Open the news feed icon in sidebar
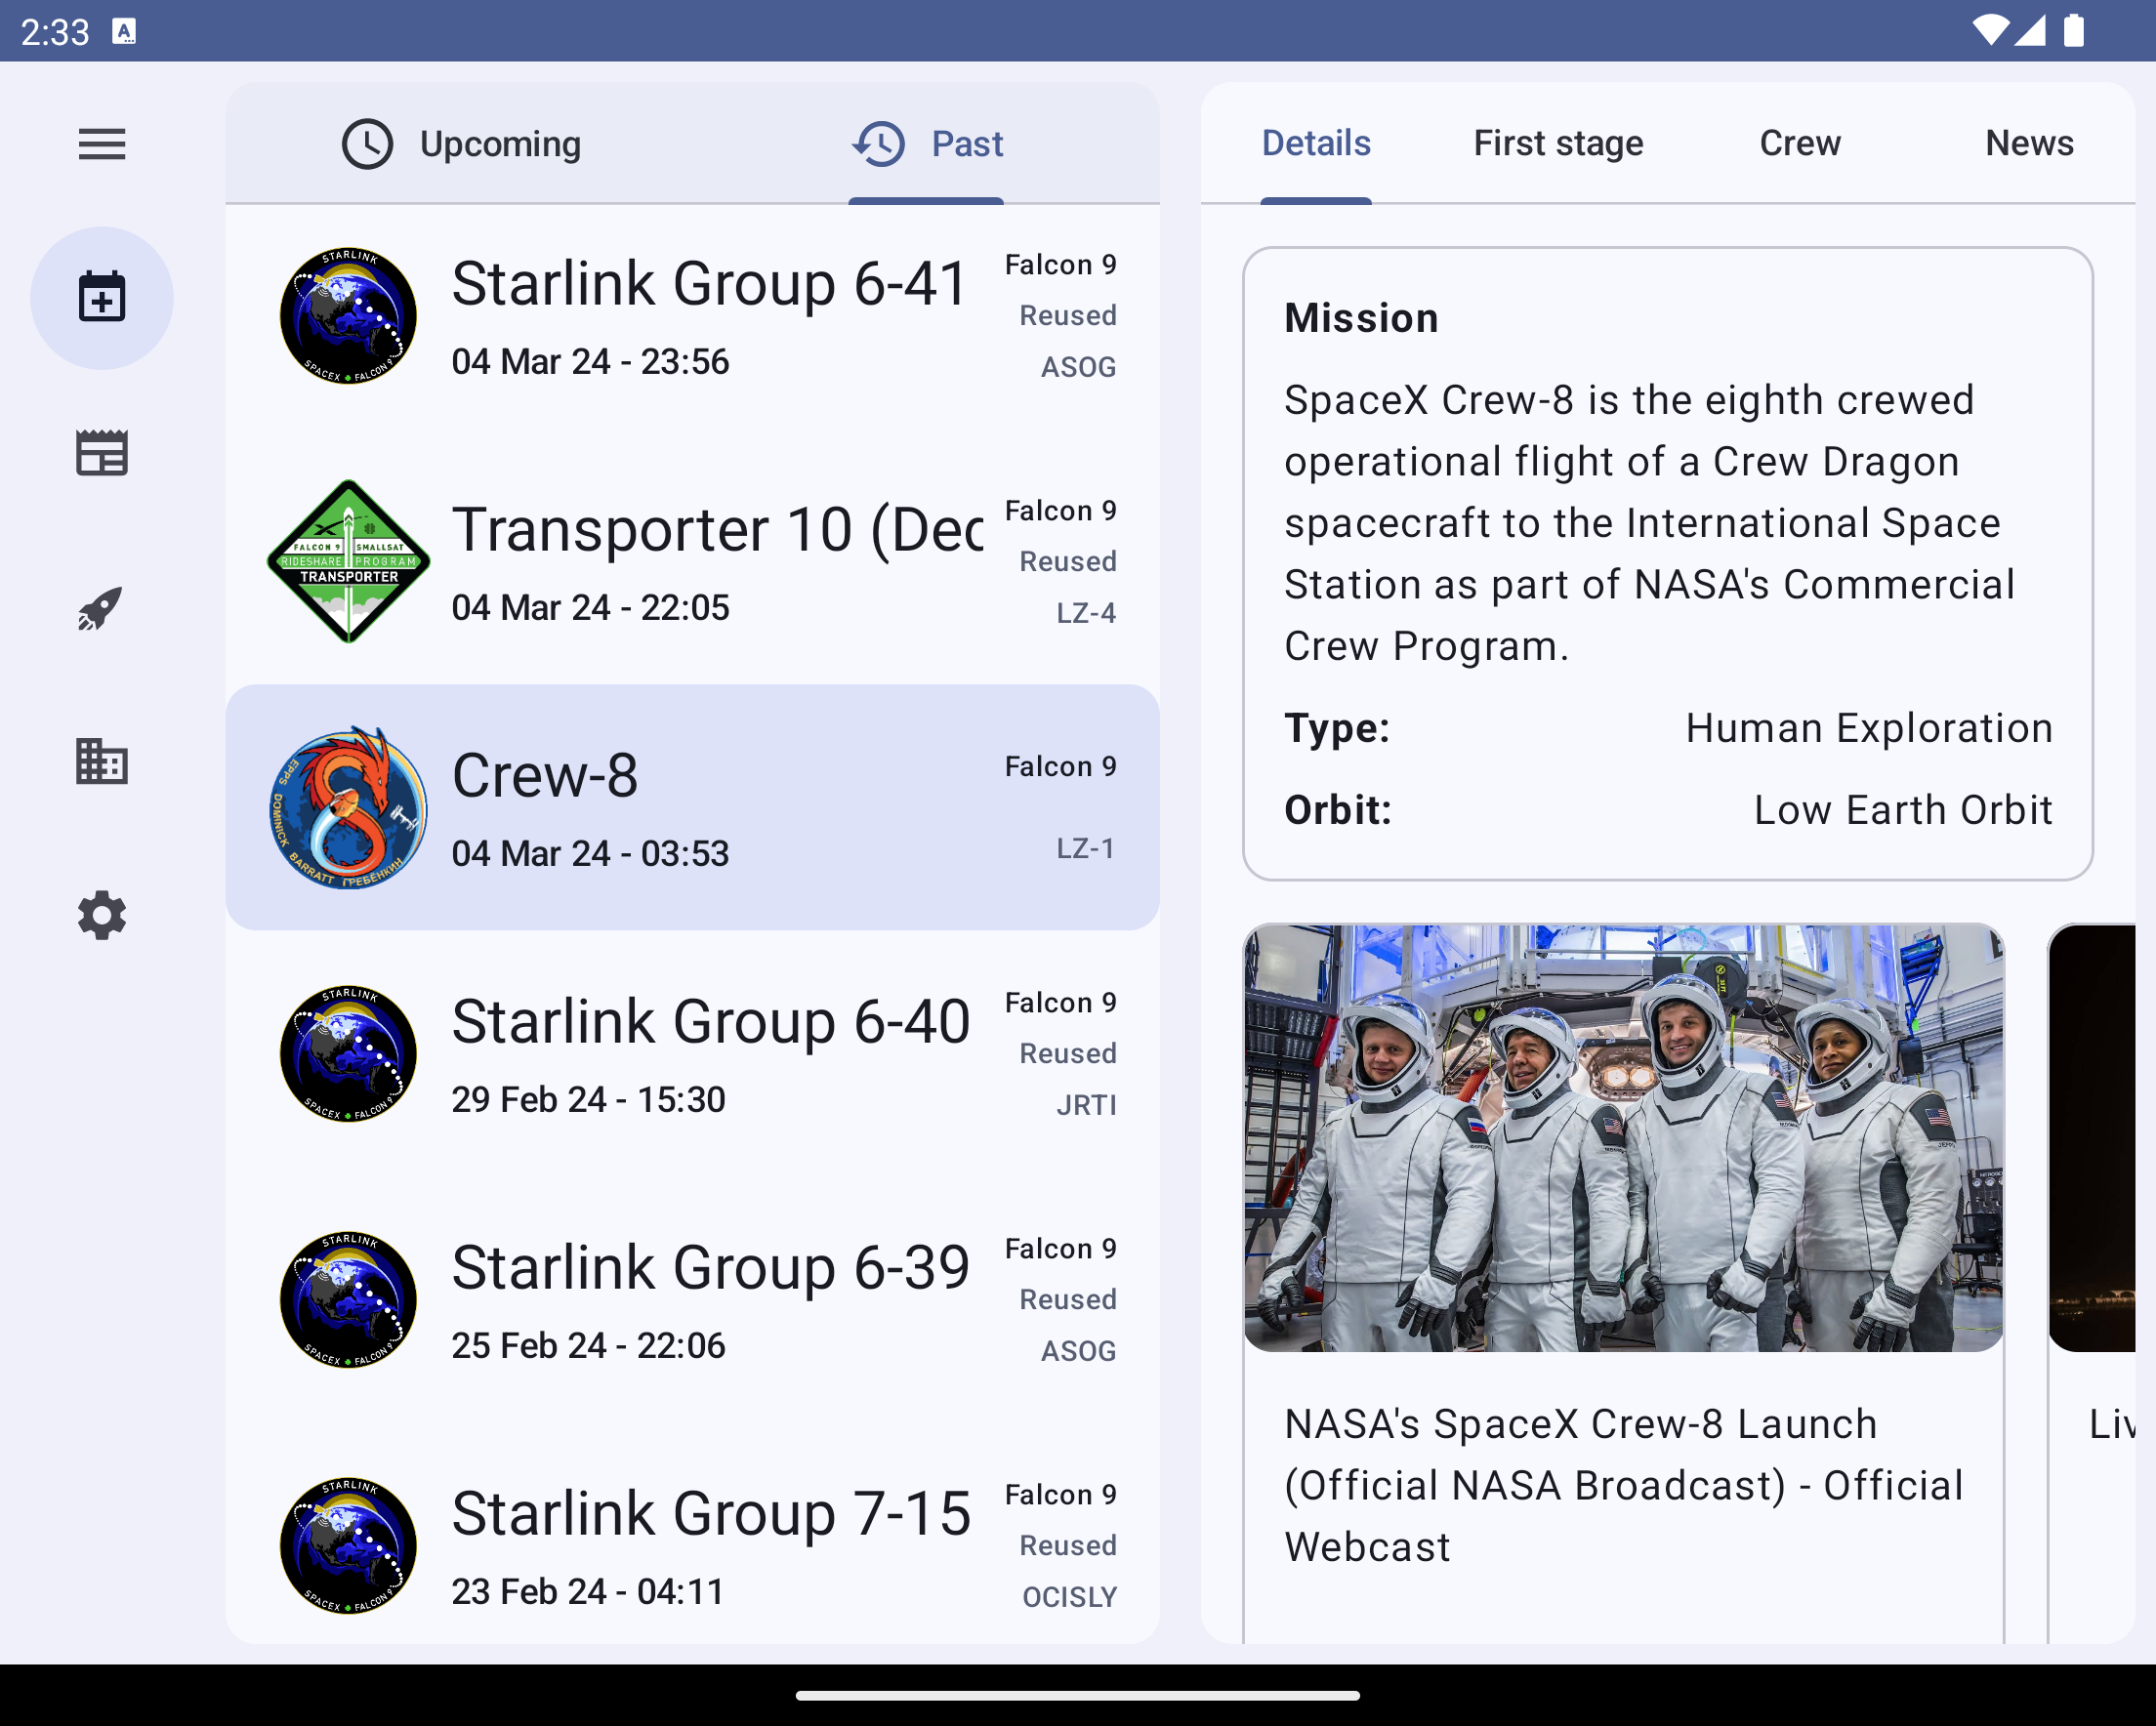2156x1726 pixels. pyautogui.click(x=102, y=453)
